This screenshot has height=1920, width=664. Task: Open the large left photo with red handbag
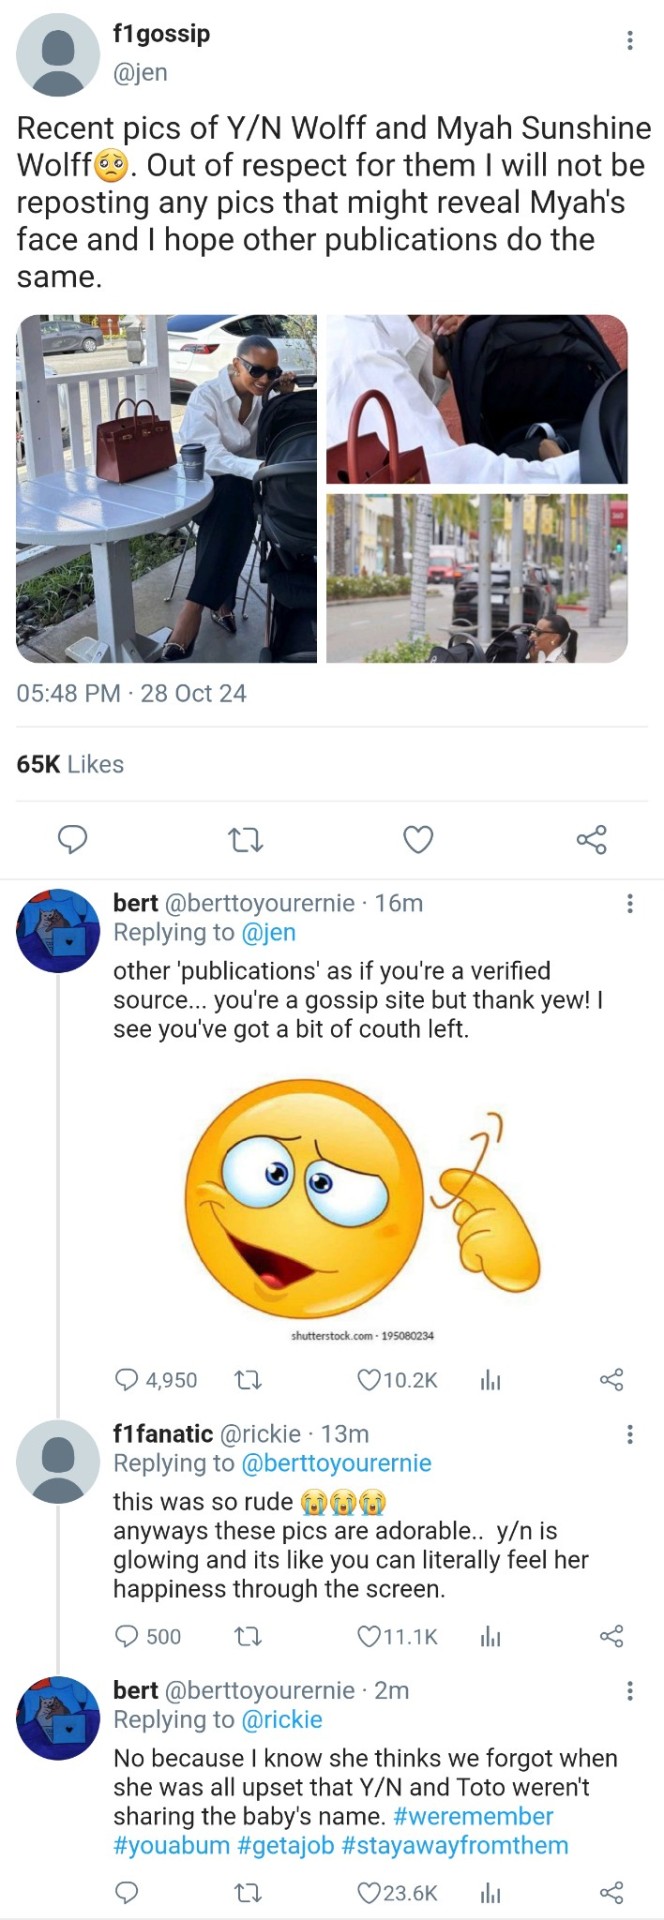click(x=166, y=488)
